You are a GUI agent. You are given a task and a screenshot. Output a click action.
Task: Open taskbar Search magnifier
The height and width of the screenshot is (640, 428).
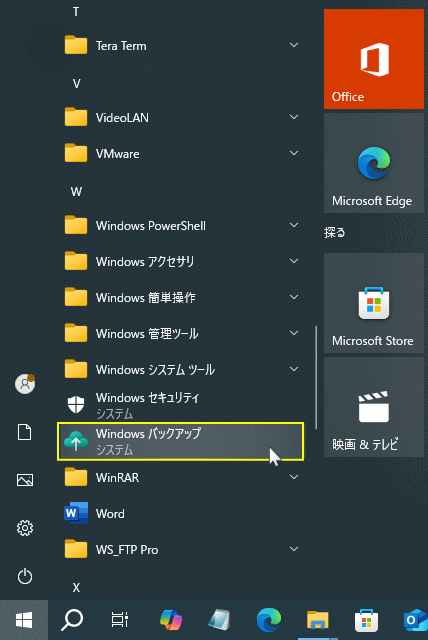tap(72, 620)
